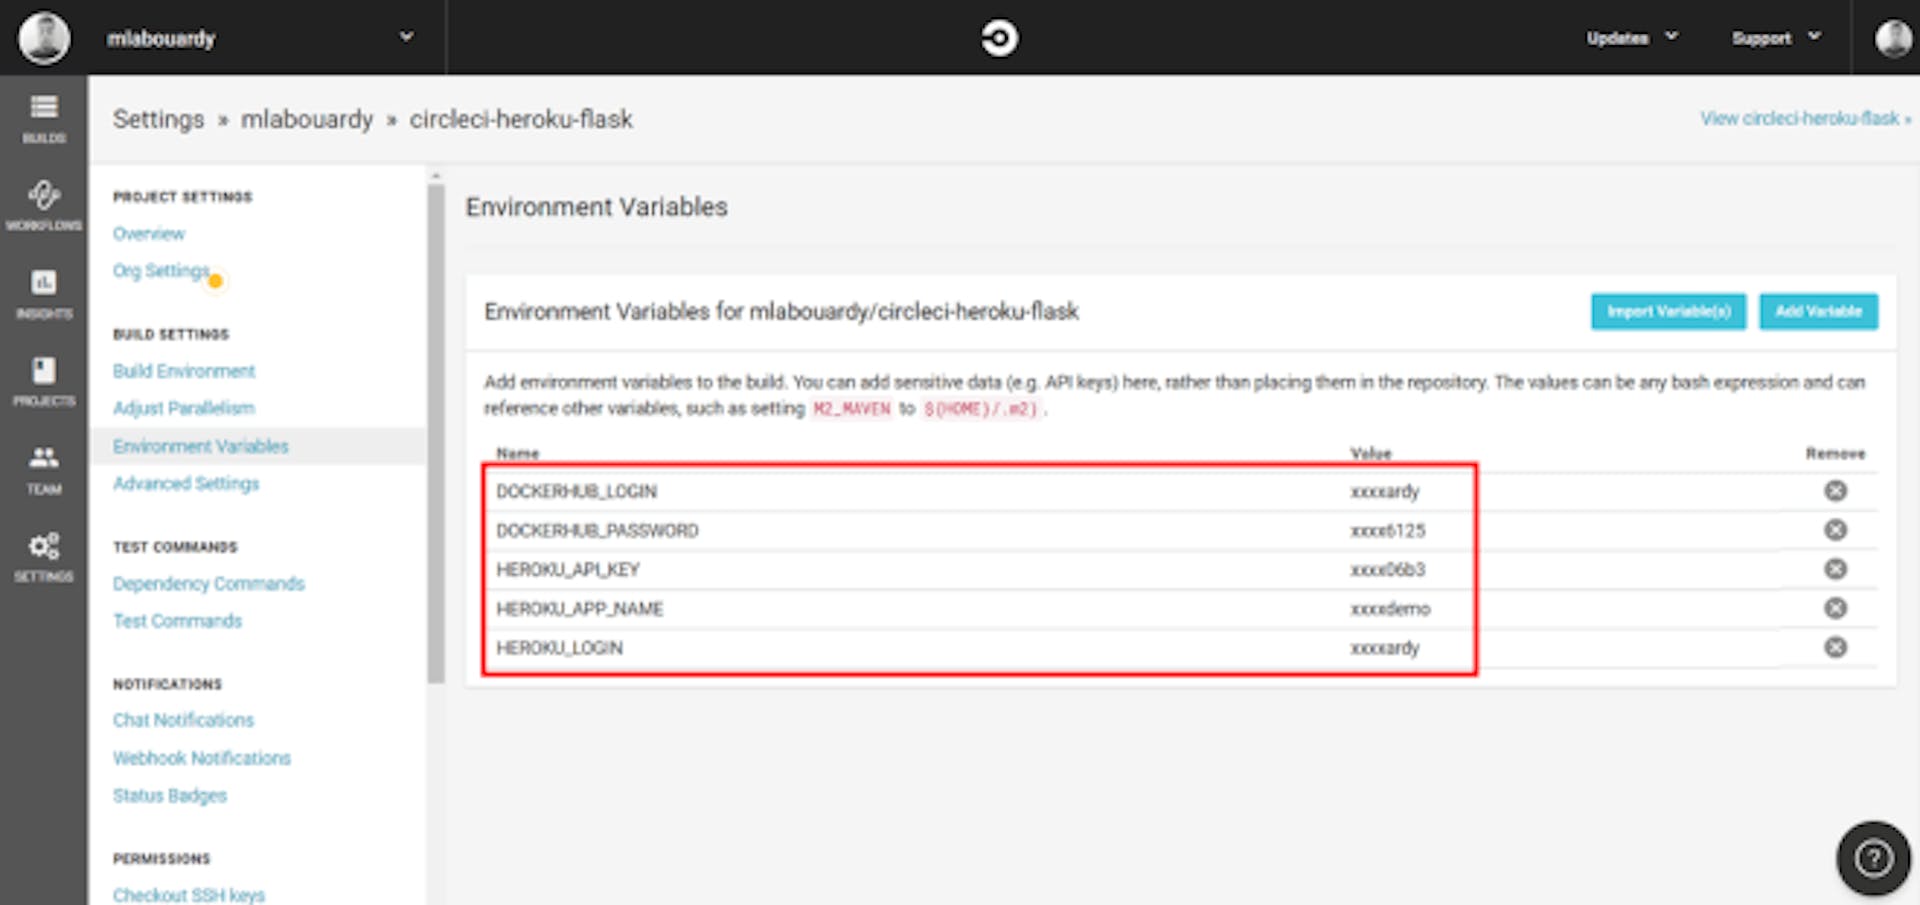Open the Insights sidebar icon

(44, 294)
